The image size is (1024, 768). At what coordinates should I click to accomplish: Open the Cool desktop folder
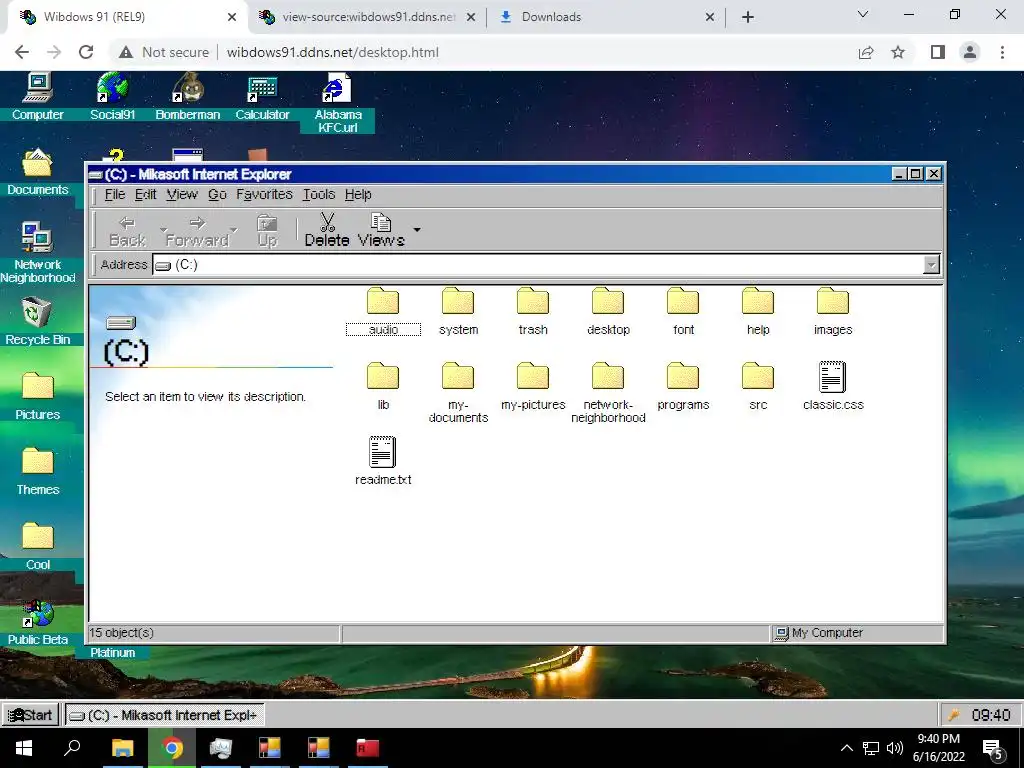[x=37, y=547]
